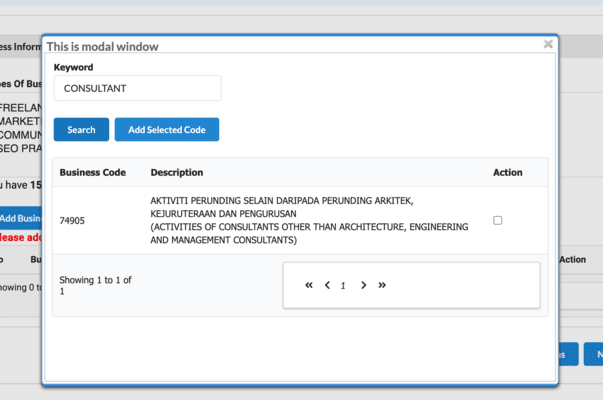The width and height of the screenshot is (603, 400).
Task: Select the 74905 business code cell
Action: pyautogui.click(x=72, y=220)
